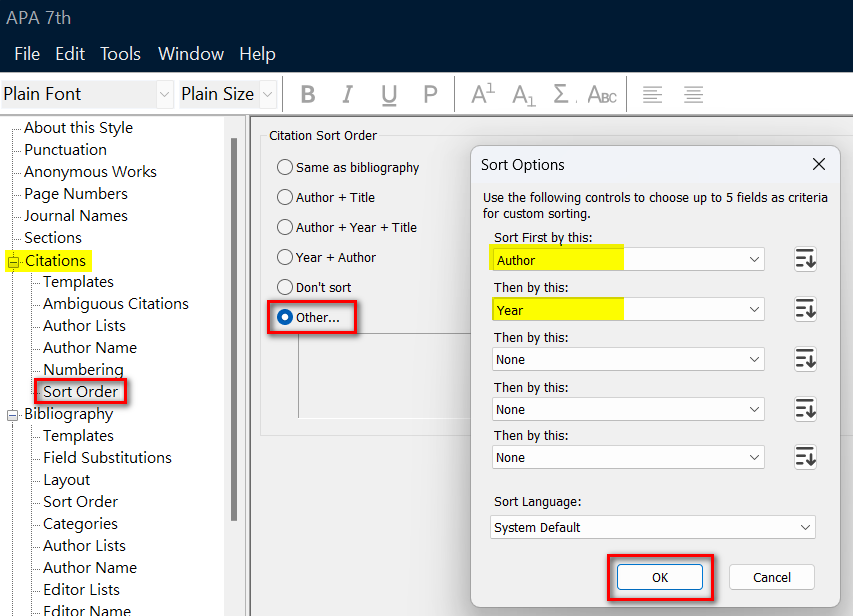Open the Tools menu
The height and width of the screenshot is (616, 853).
[x=120, y=54]
